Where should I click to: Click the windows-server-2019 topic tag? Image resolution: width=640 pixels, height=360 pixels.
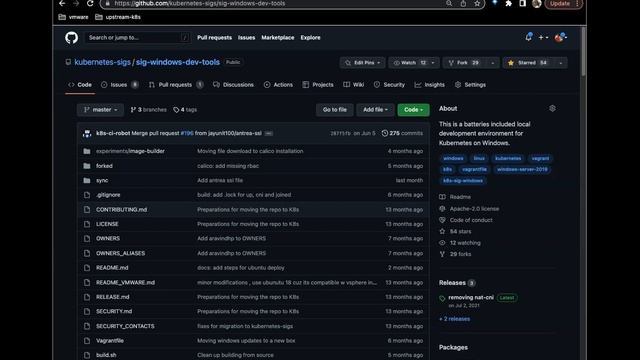(522, 169)
